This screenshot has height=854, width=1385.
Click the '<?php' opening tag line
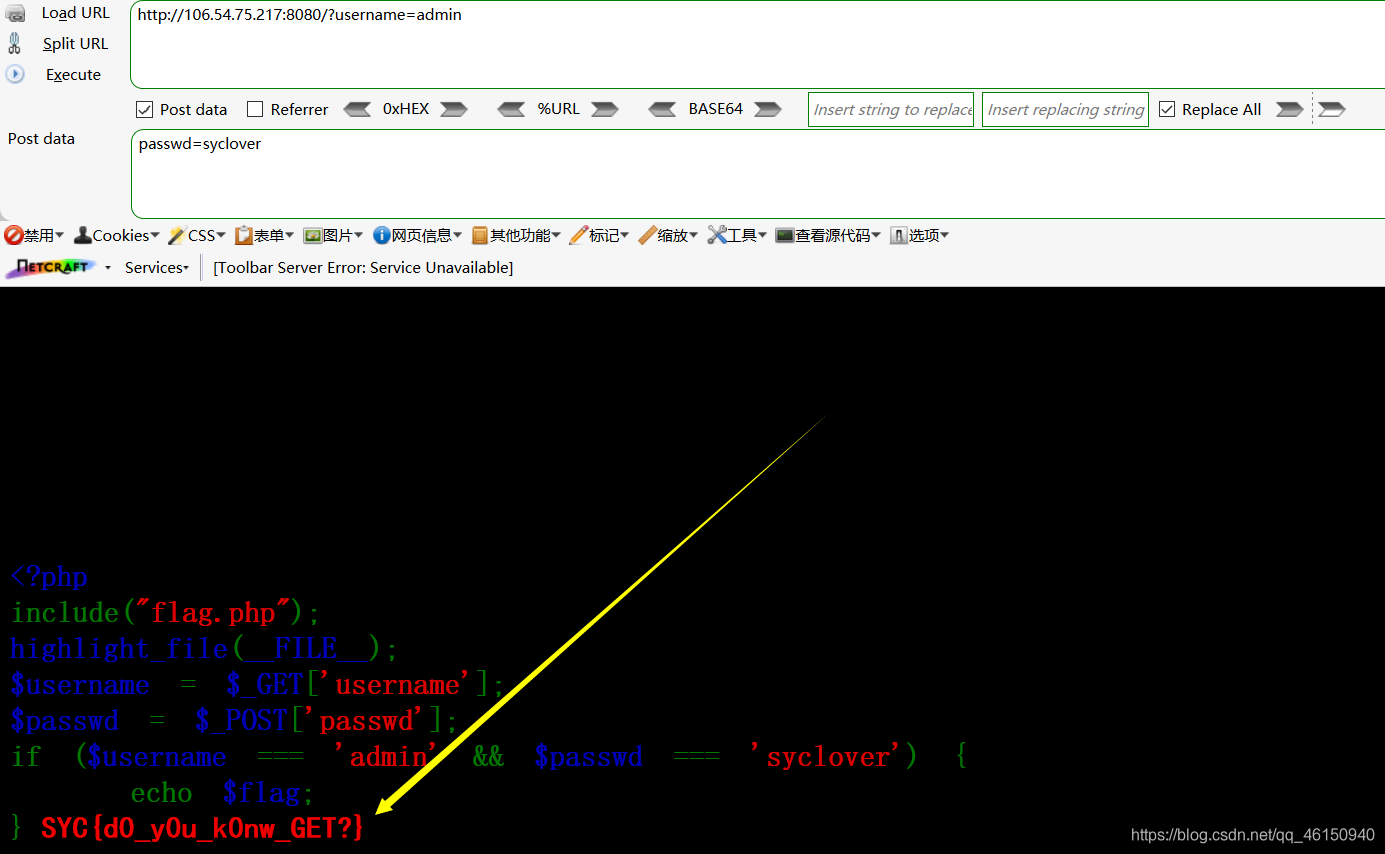point(49,577)
